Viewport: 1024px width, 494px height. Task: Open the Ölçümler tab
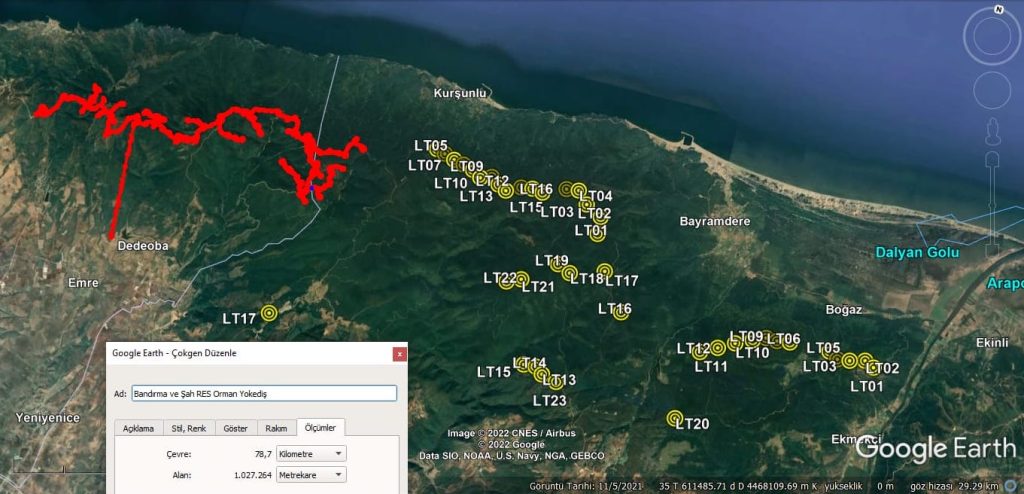tap(321, 427)
